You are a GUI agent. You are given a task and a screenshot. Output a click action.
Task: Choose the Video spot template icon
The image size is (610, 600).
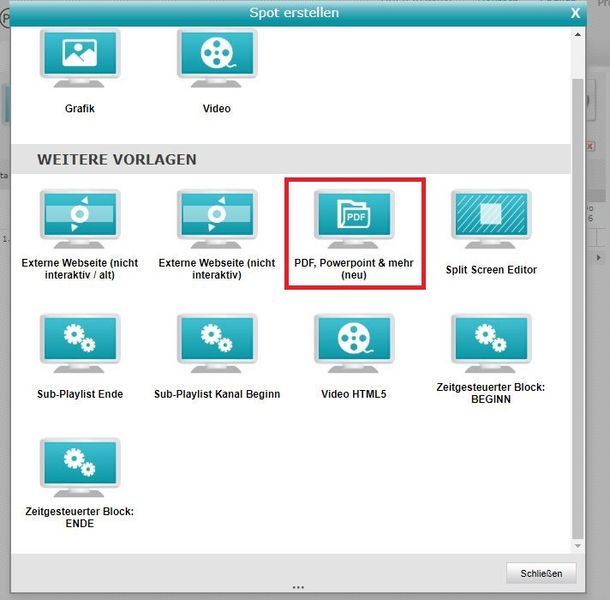pos(217,58)
